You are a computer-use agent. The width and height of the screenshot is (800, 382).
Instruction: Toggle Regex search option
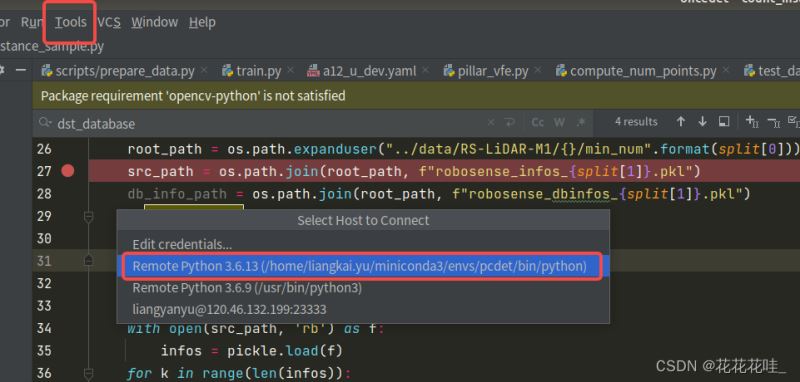(581, 122)
